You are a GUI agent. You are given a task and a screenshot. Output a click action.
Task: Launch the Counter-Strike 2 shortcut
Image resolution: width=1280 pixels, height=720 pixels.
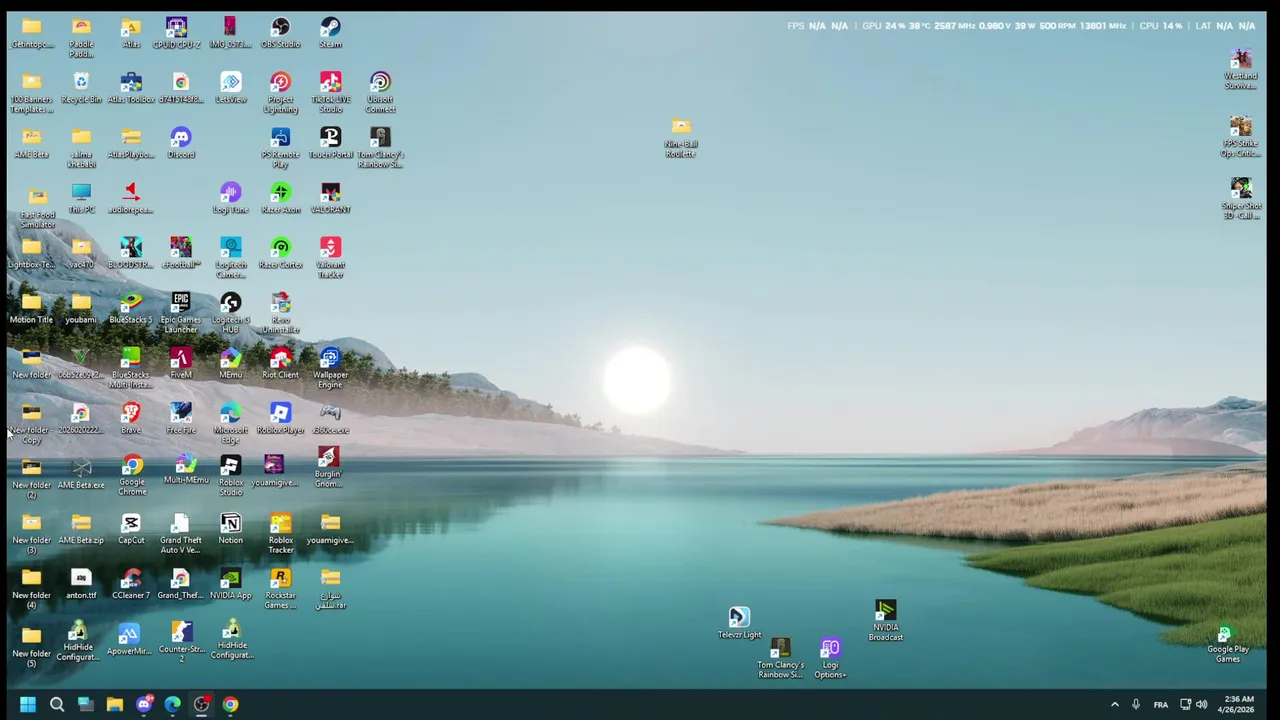click(x=181, y=641)
